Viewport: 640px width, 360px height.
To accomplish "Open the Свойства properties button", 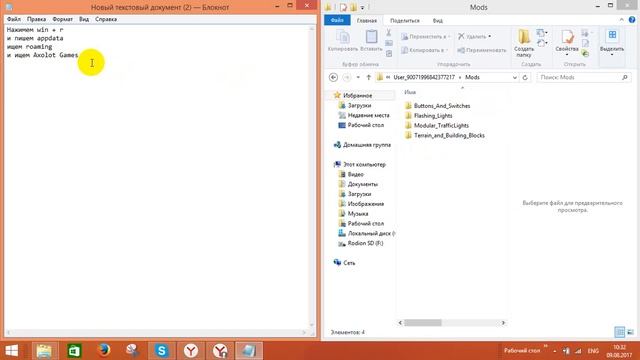I will (567, 43).
